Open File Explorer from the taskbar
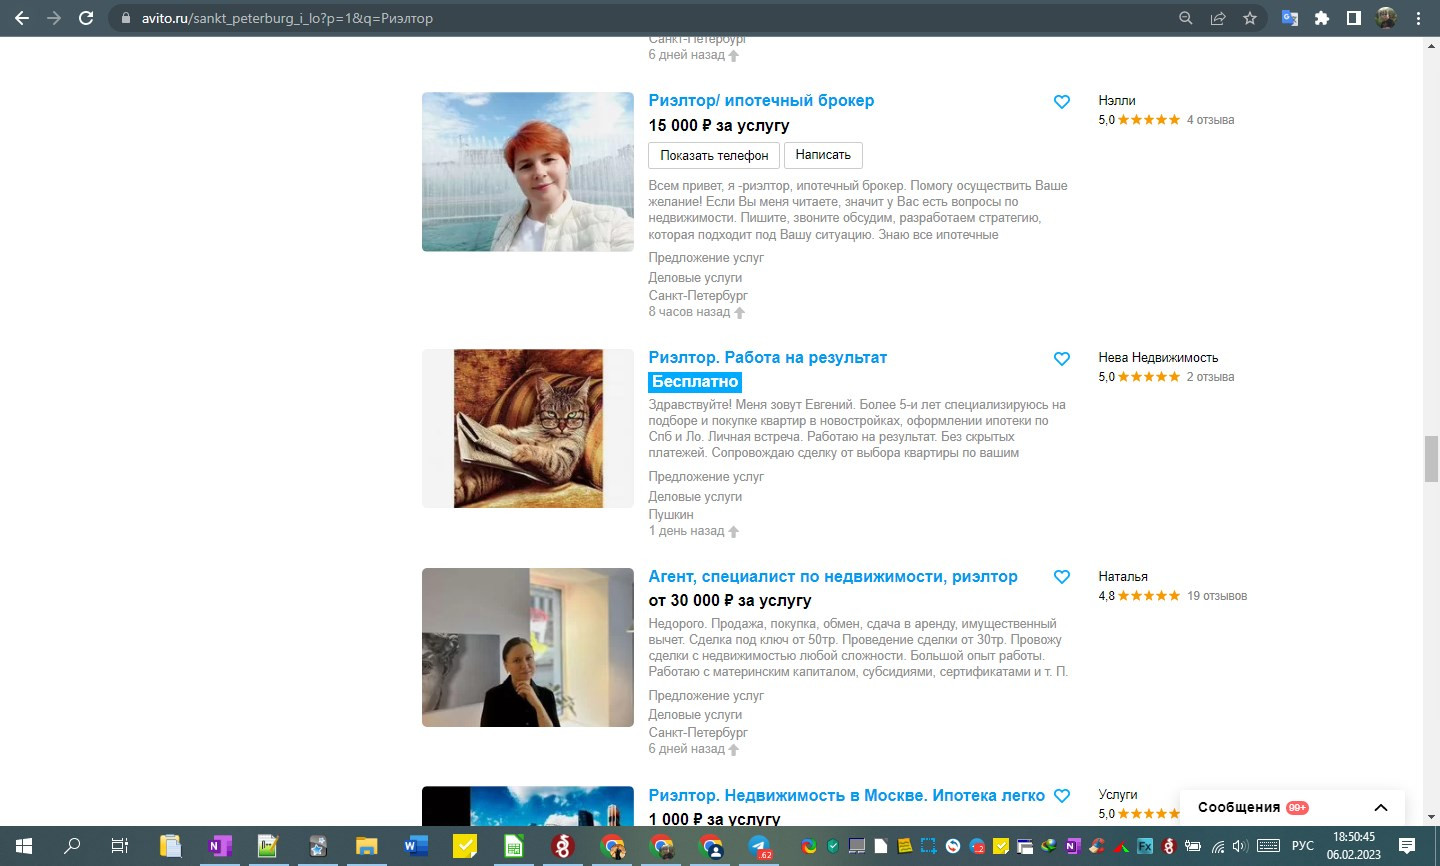Image resolution: width=1440 pixels, height=866 pixels. pos(366,846)
